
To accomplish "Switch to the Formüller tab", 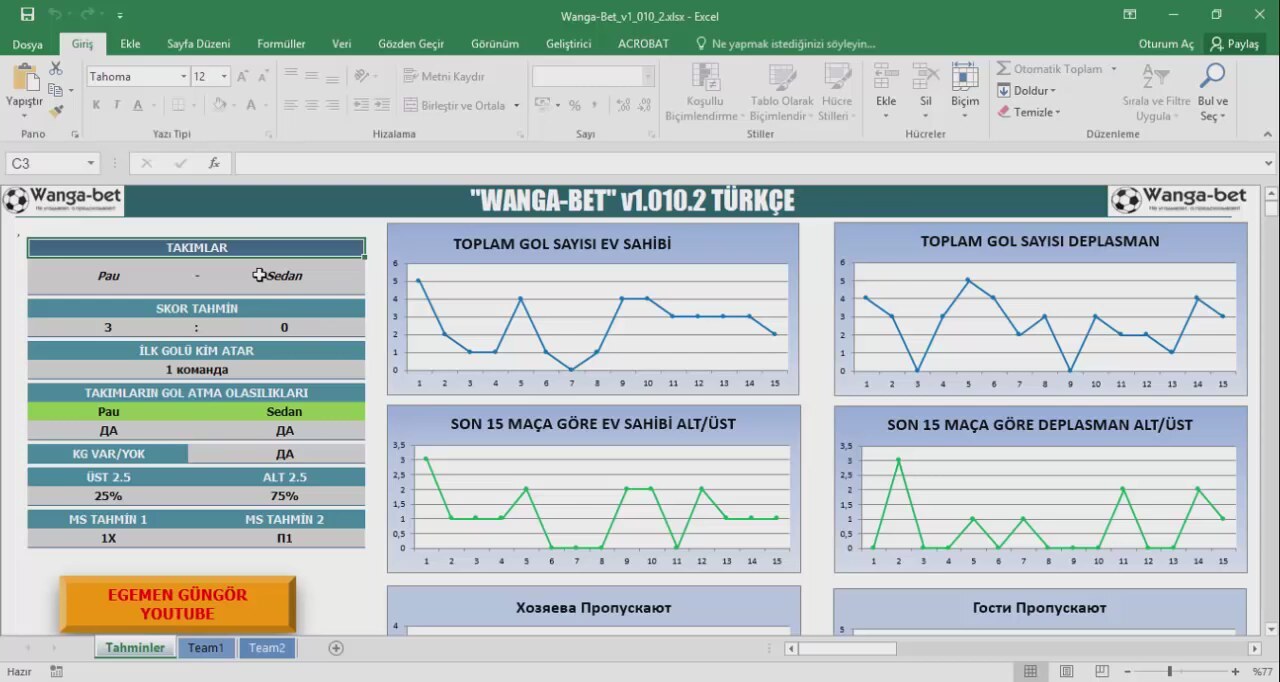I will [281, 44].
